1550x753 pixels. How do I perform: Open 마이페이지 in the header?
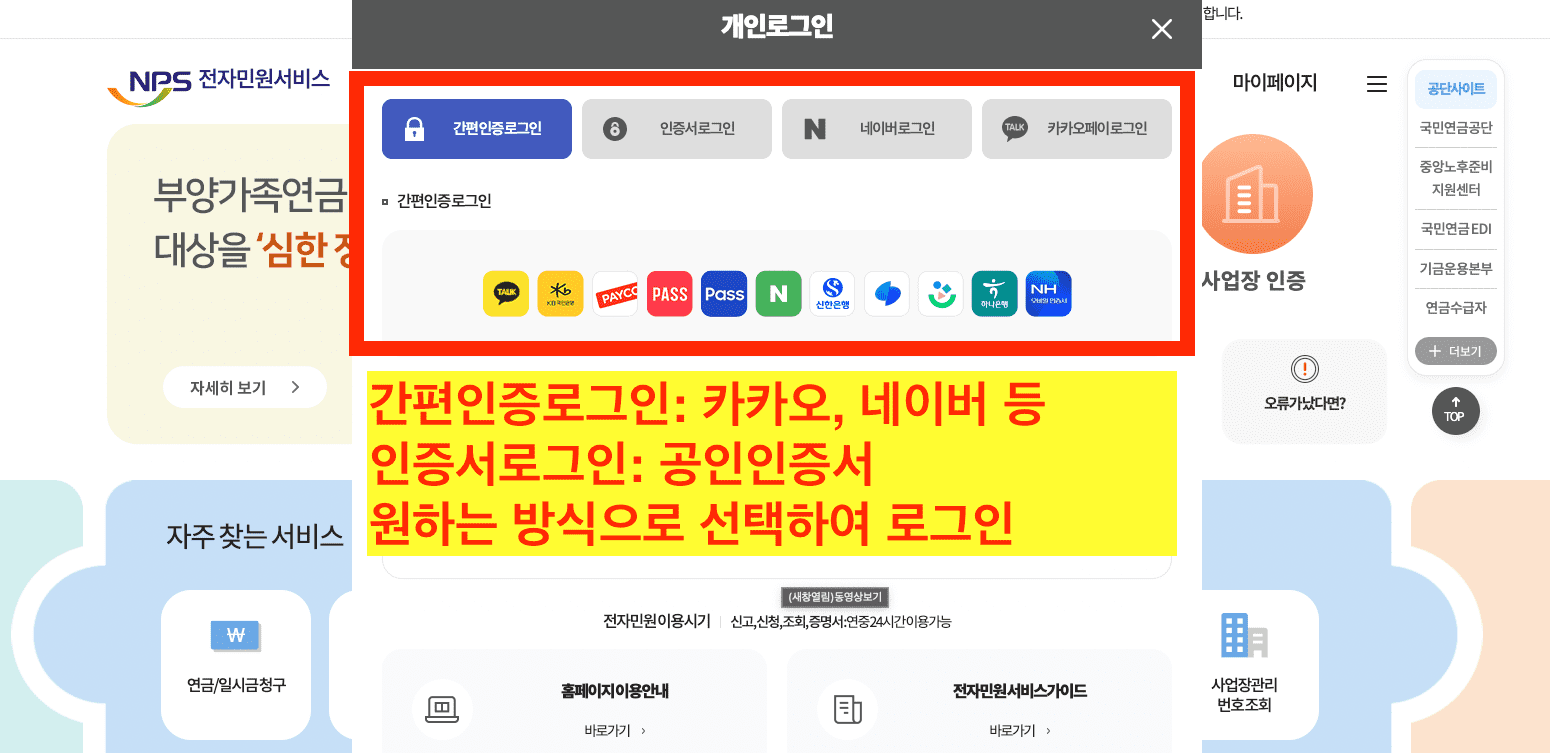[1275, 83]
